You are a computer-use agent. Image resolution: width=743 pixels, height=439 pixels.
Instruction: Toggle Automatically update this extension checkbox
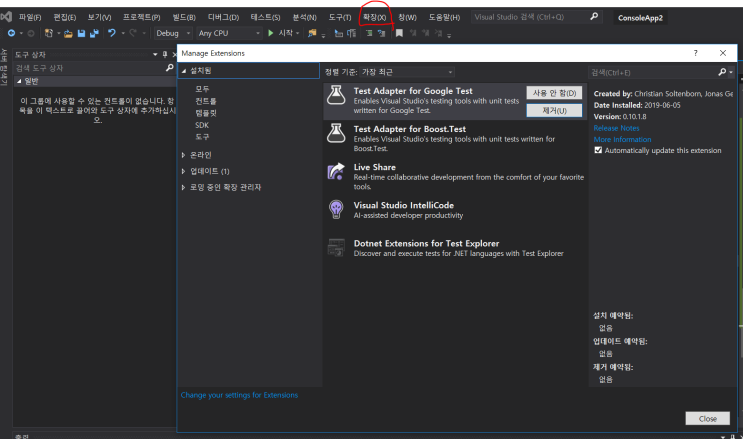598,150
